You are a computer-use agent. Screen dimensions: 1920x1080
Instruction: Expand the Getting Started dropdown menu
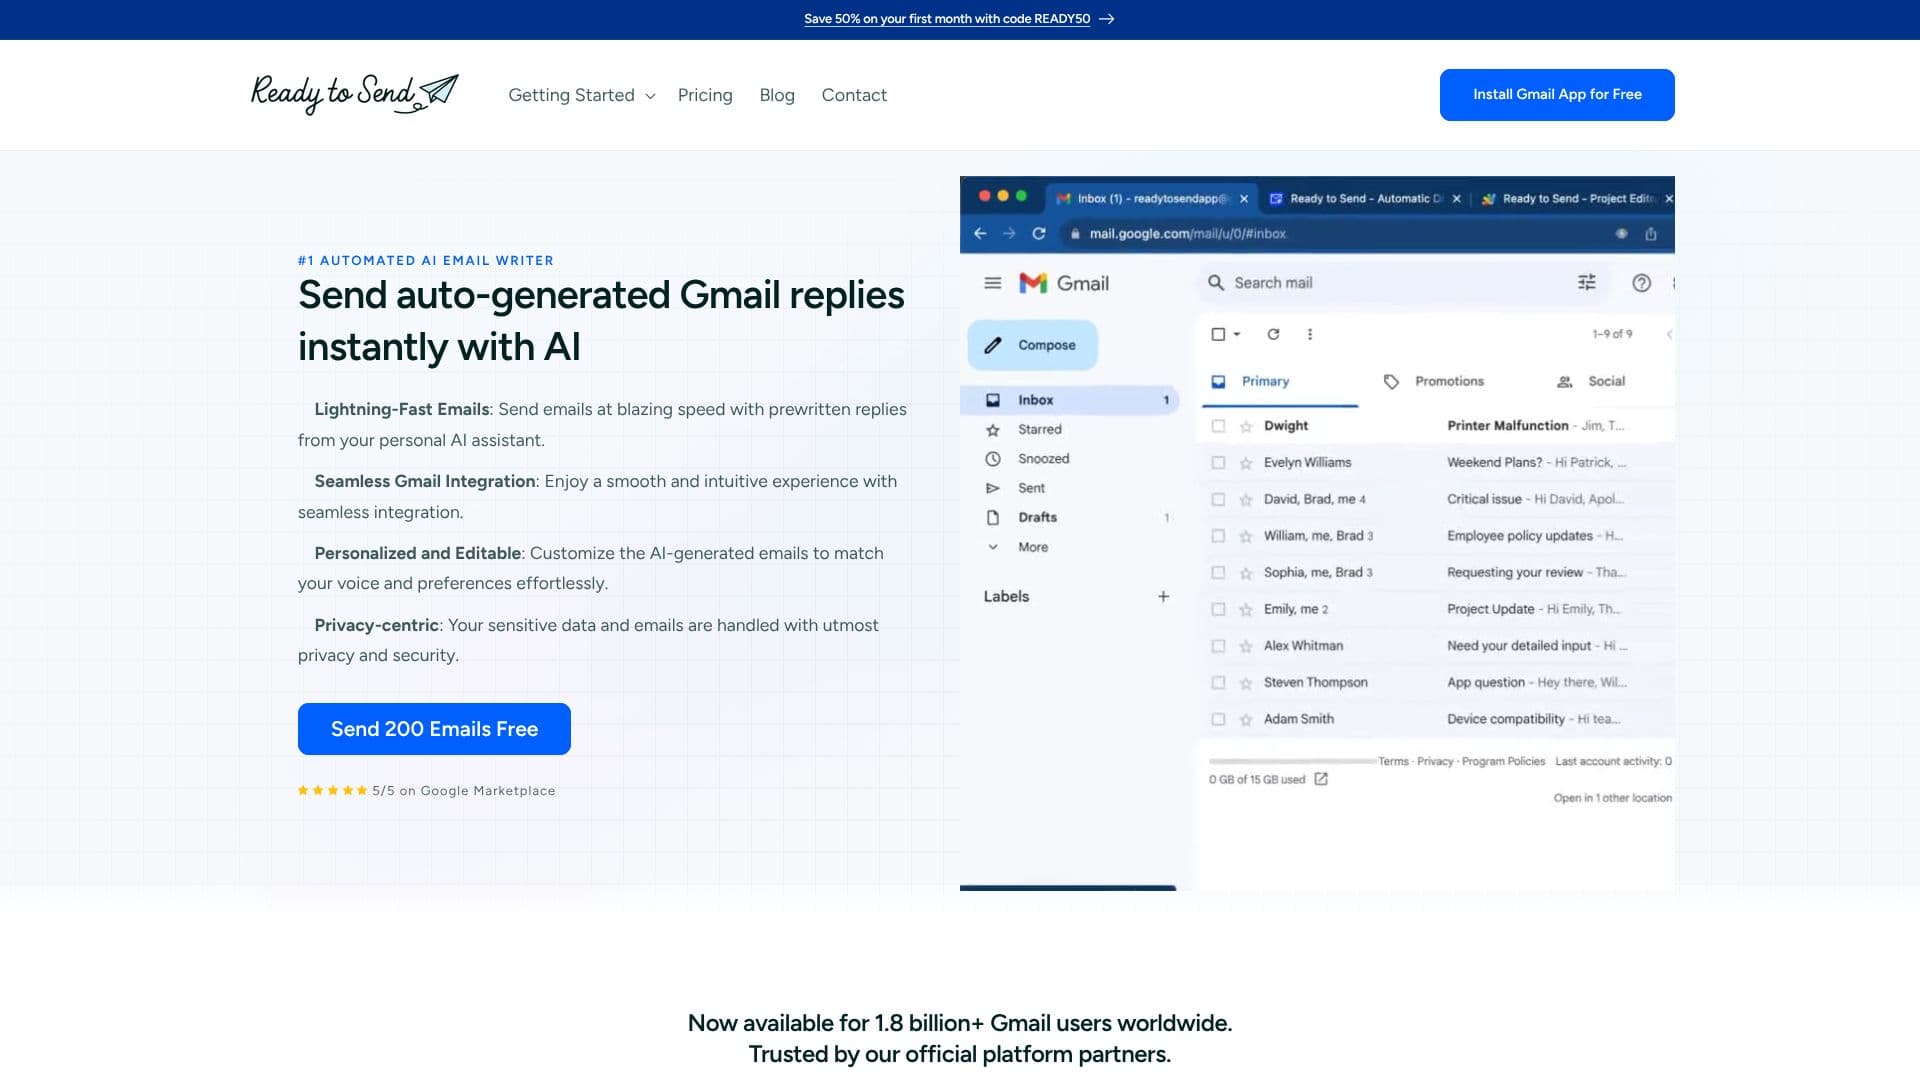pyautogui.click(x=582, y=95)
